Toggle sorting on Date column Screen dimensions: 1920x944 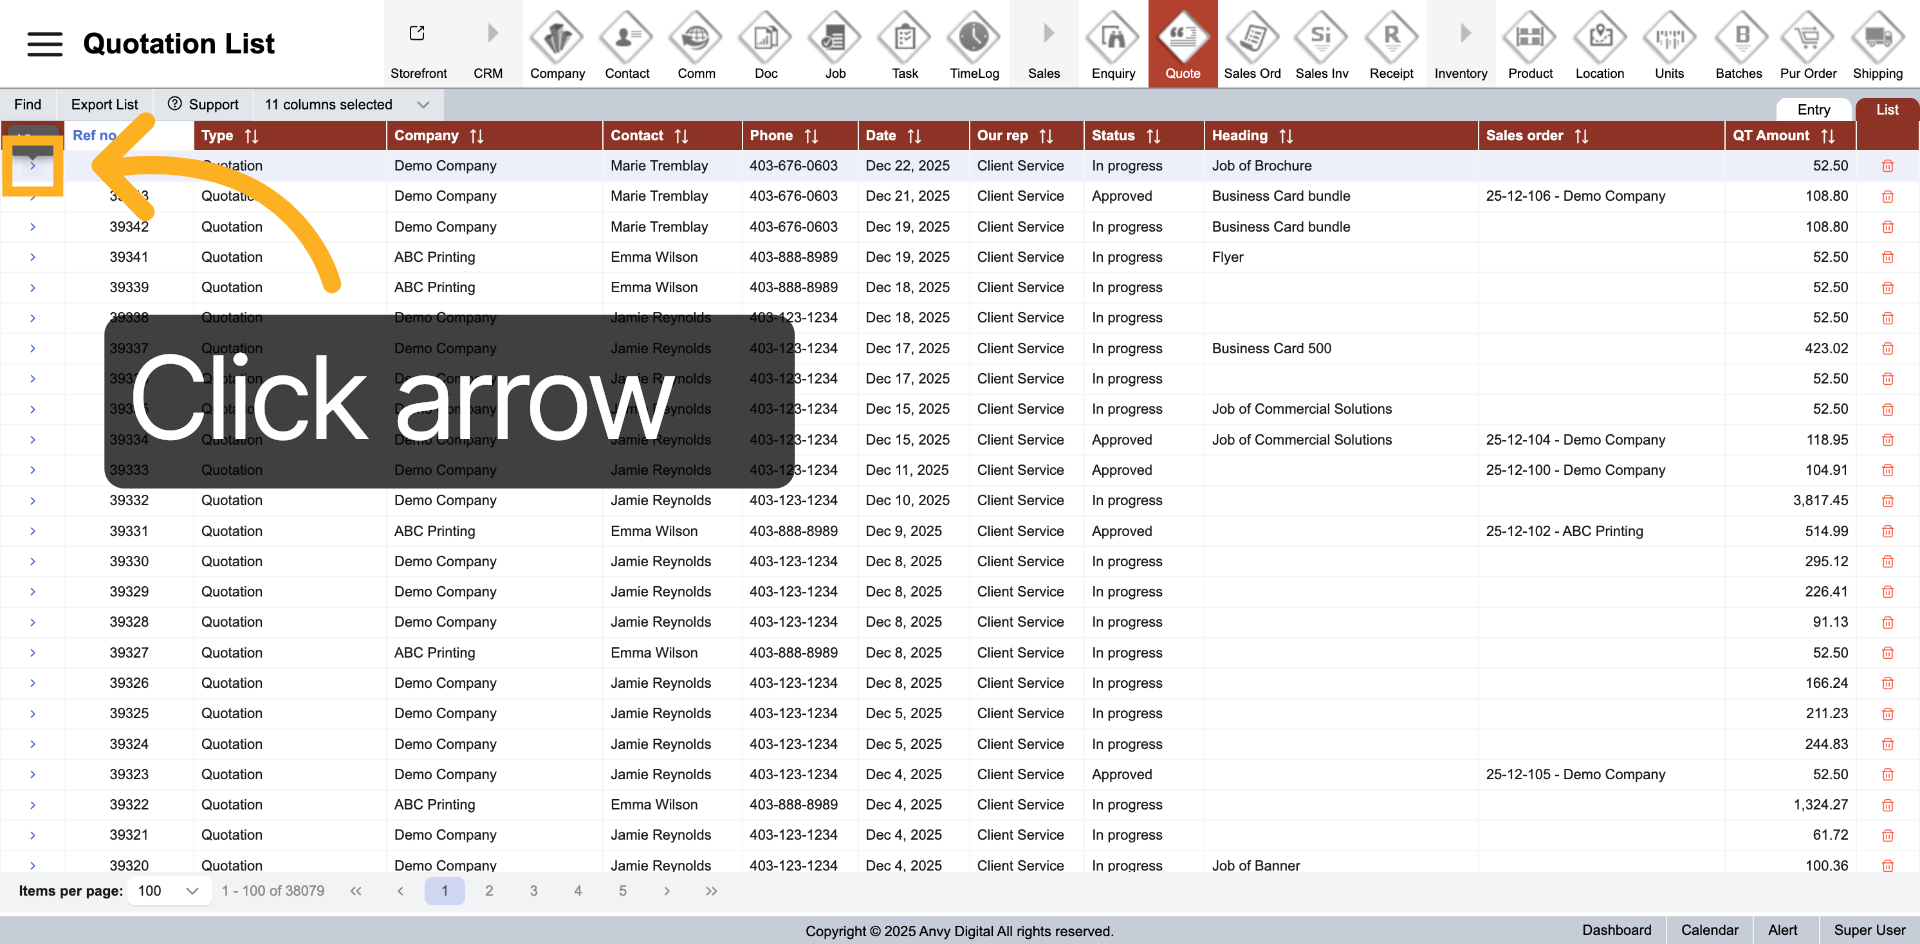coord(914,136)
